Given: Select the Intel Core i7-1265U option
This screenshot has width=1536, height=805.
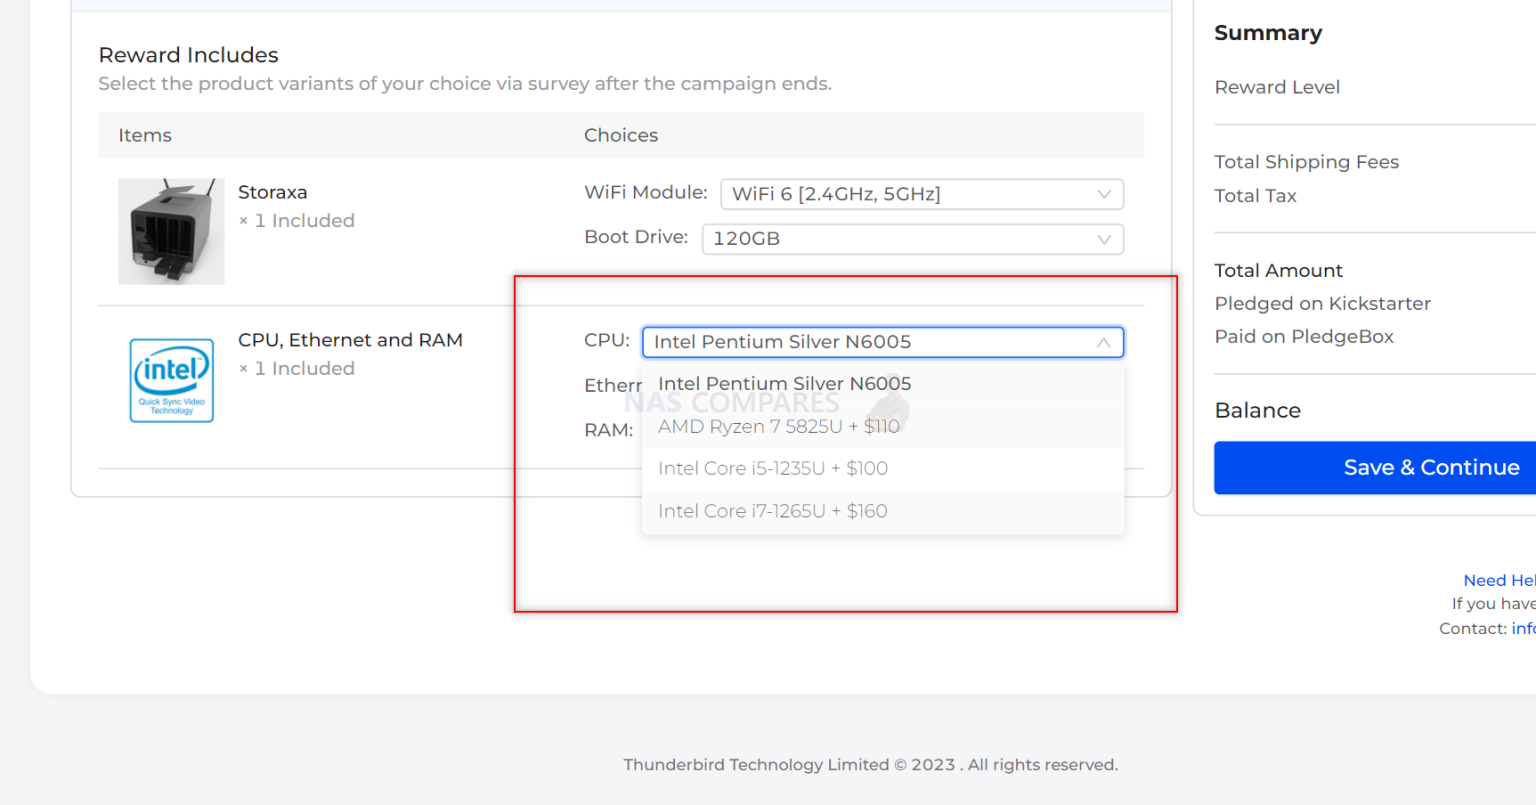Looking at the screenshot, I should tap(771, 510).
